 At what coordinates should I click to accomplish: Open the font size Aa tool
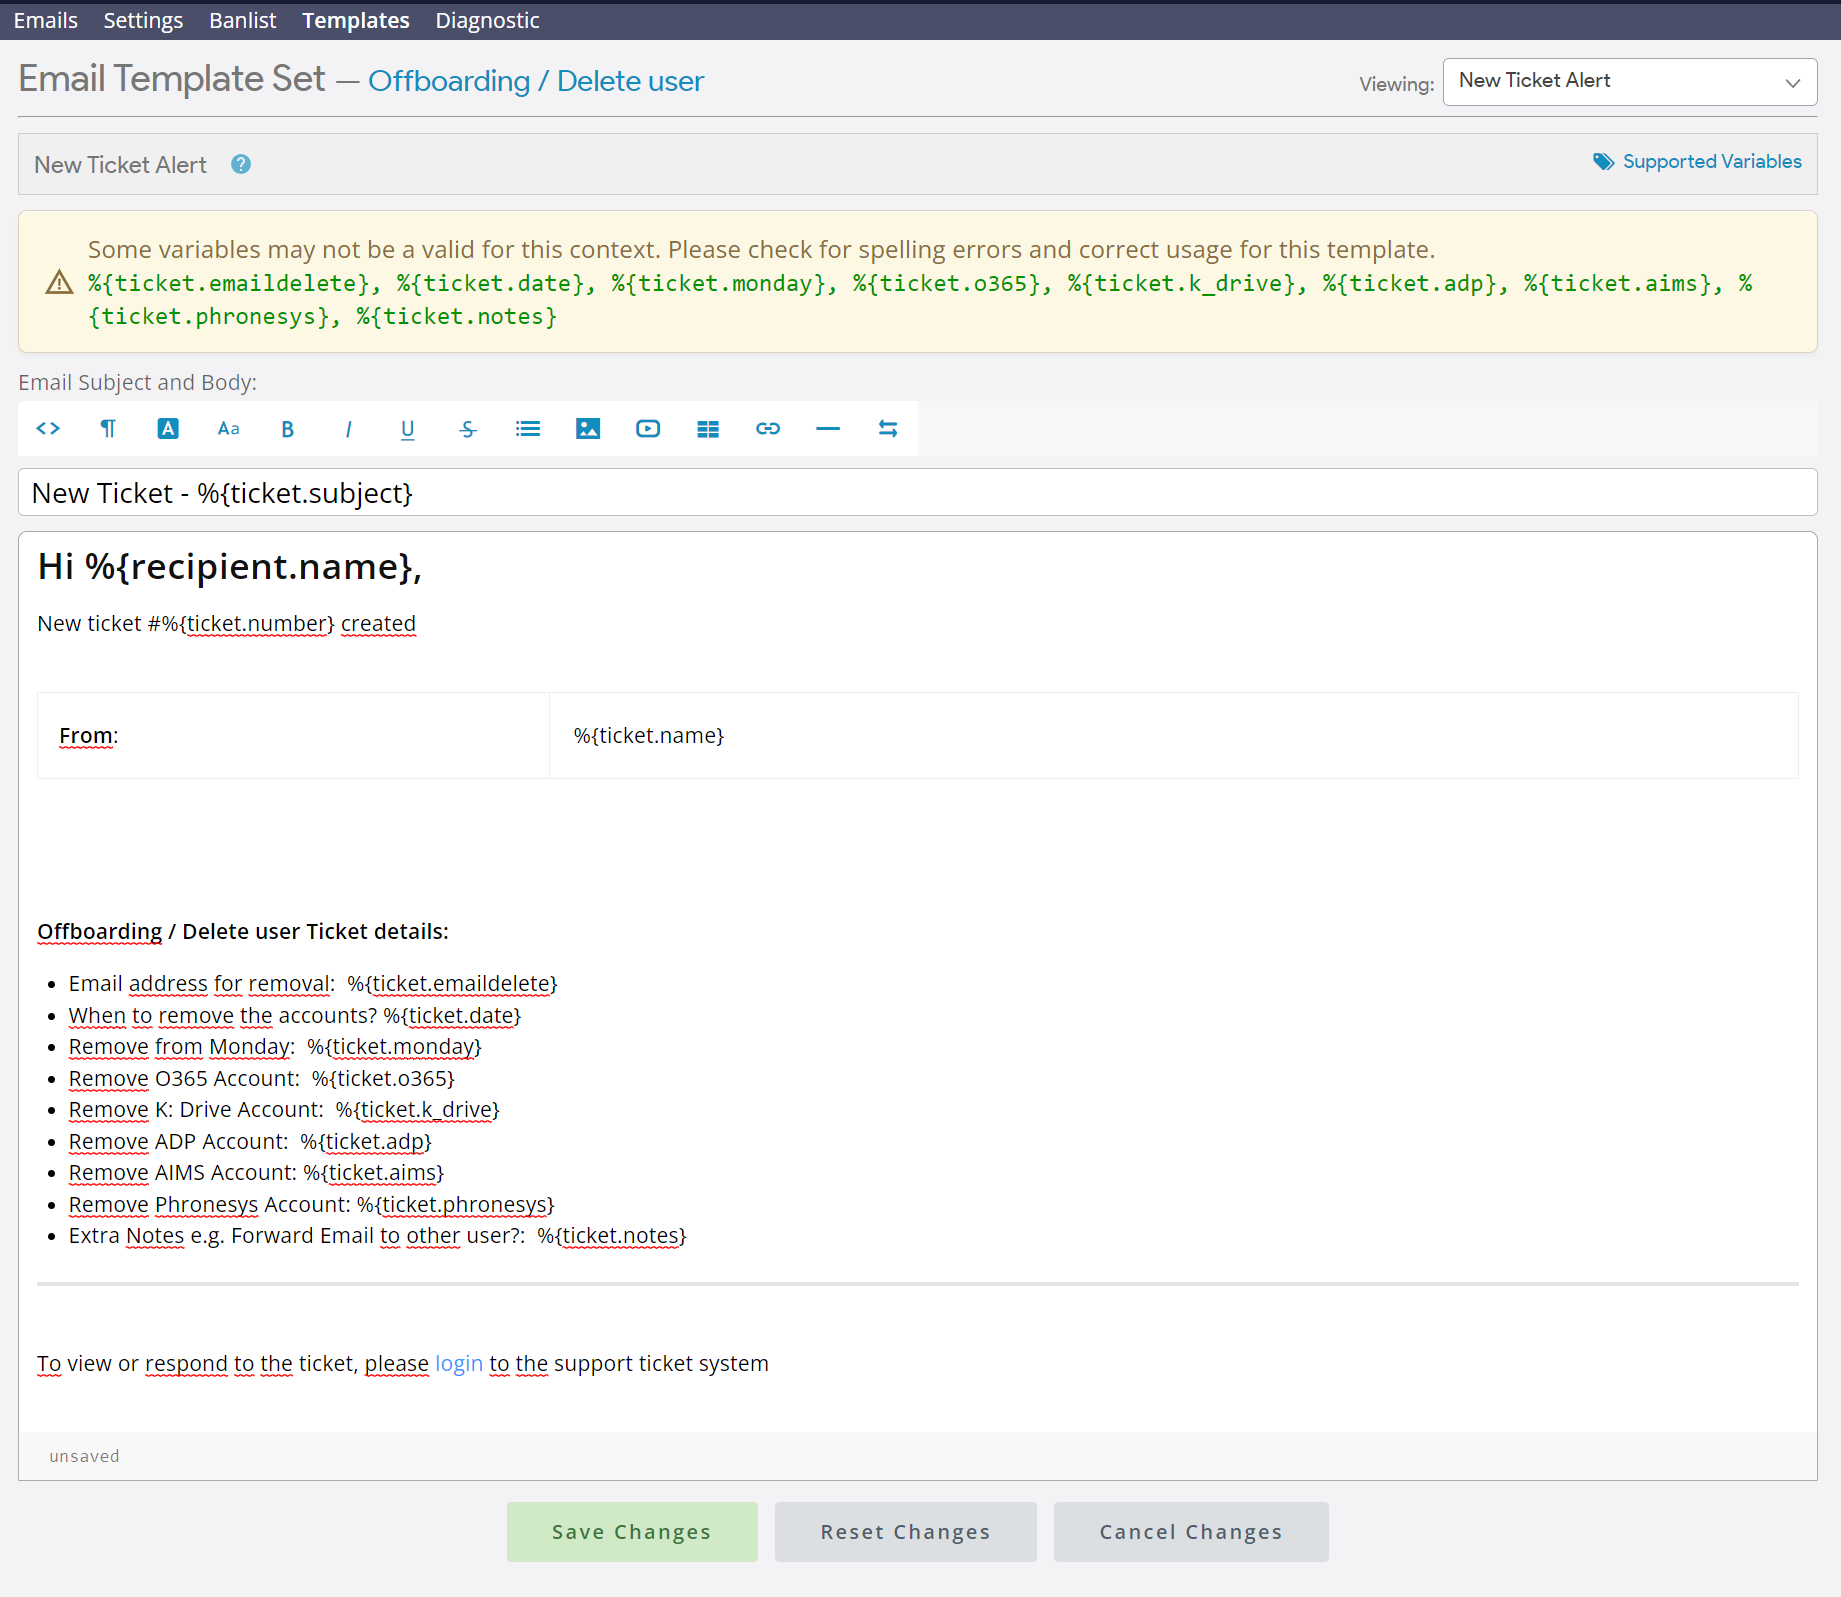[x=228, y=429]
